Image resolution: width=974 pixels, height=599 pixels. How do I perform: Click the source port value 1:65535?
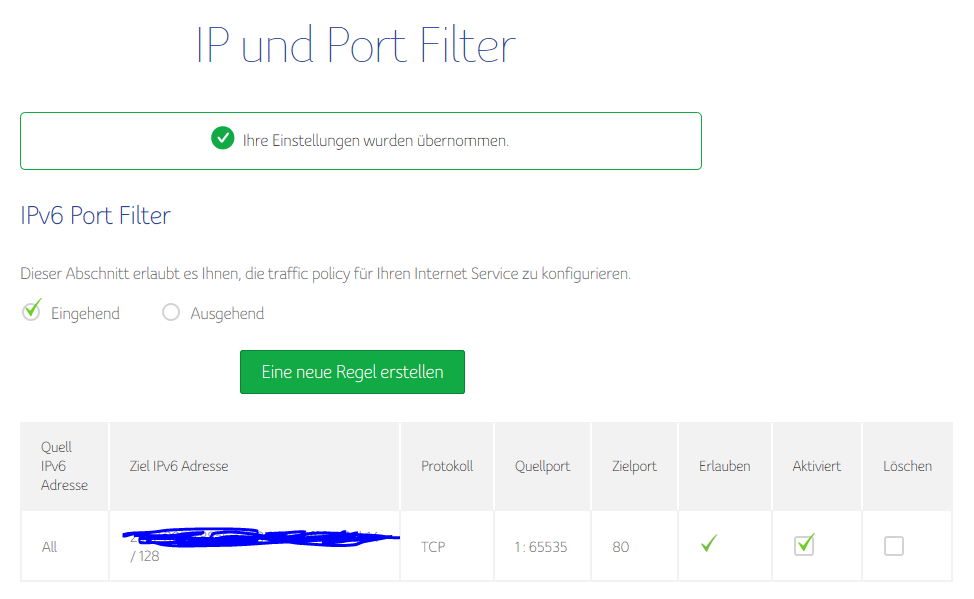(540, 547)
